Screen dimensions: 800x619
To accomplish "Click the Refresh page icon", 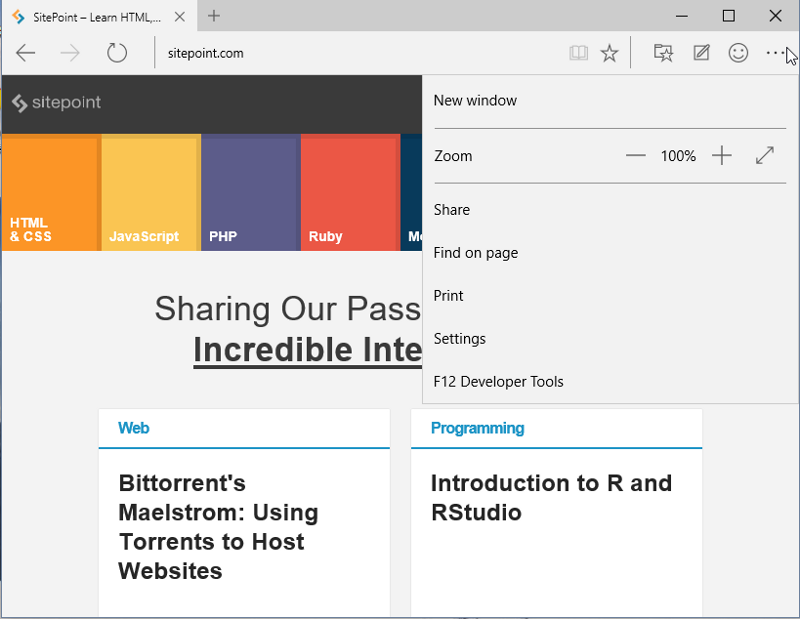I will pos(117,53).
